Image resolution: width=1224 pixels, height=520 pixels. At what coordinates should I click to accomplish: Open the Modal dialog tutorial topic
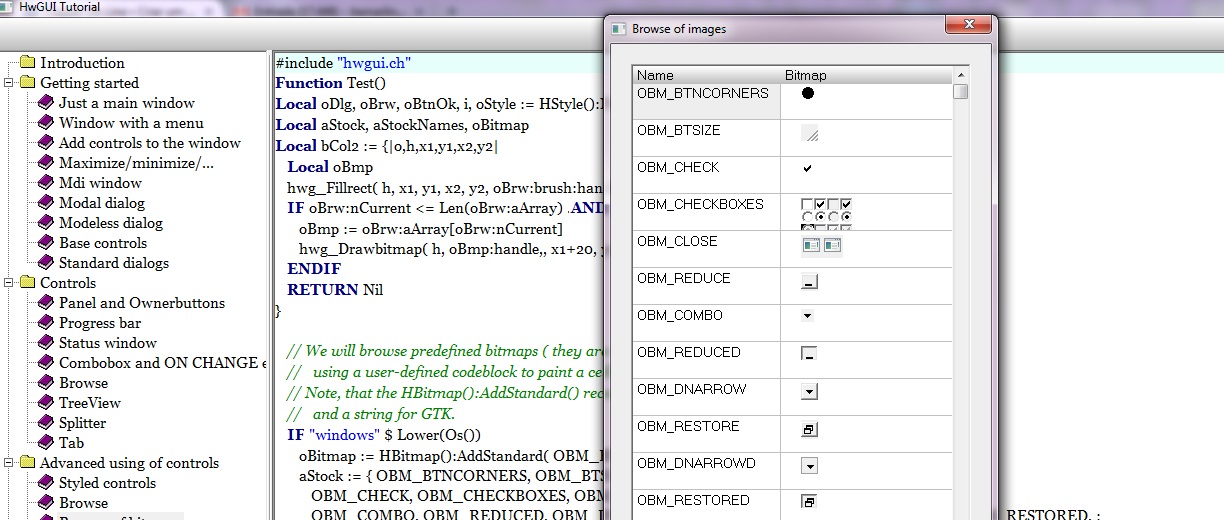[x=101, y=203]
